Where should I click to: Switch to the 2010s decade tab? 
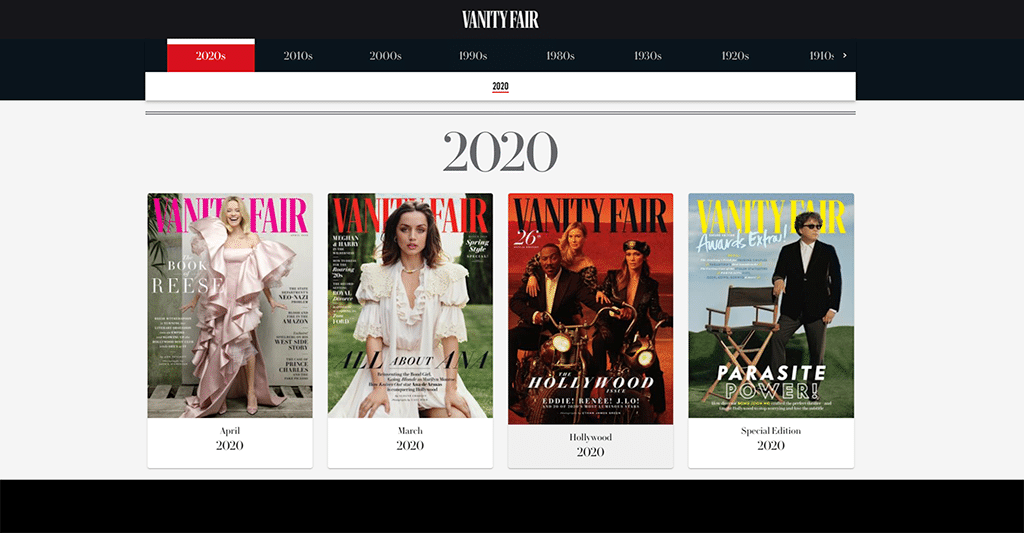pos(298,56)
